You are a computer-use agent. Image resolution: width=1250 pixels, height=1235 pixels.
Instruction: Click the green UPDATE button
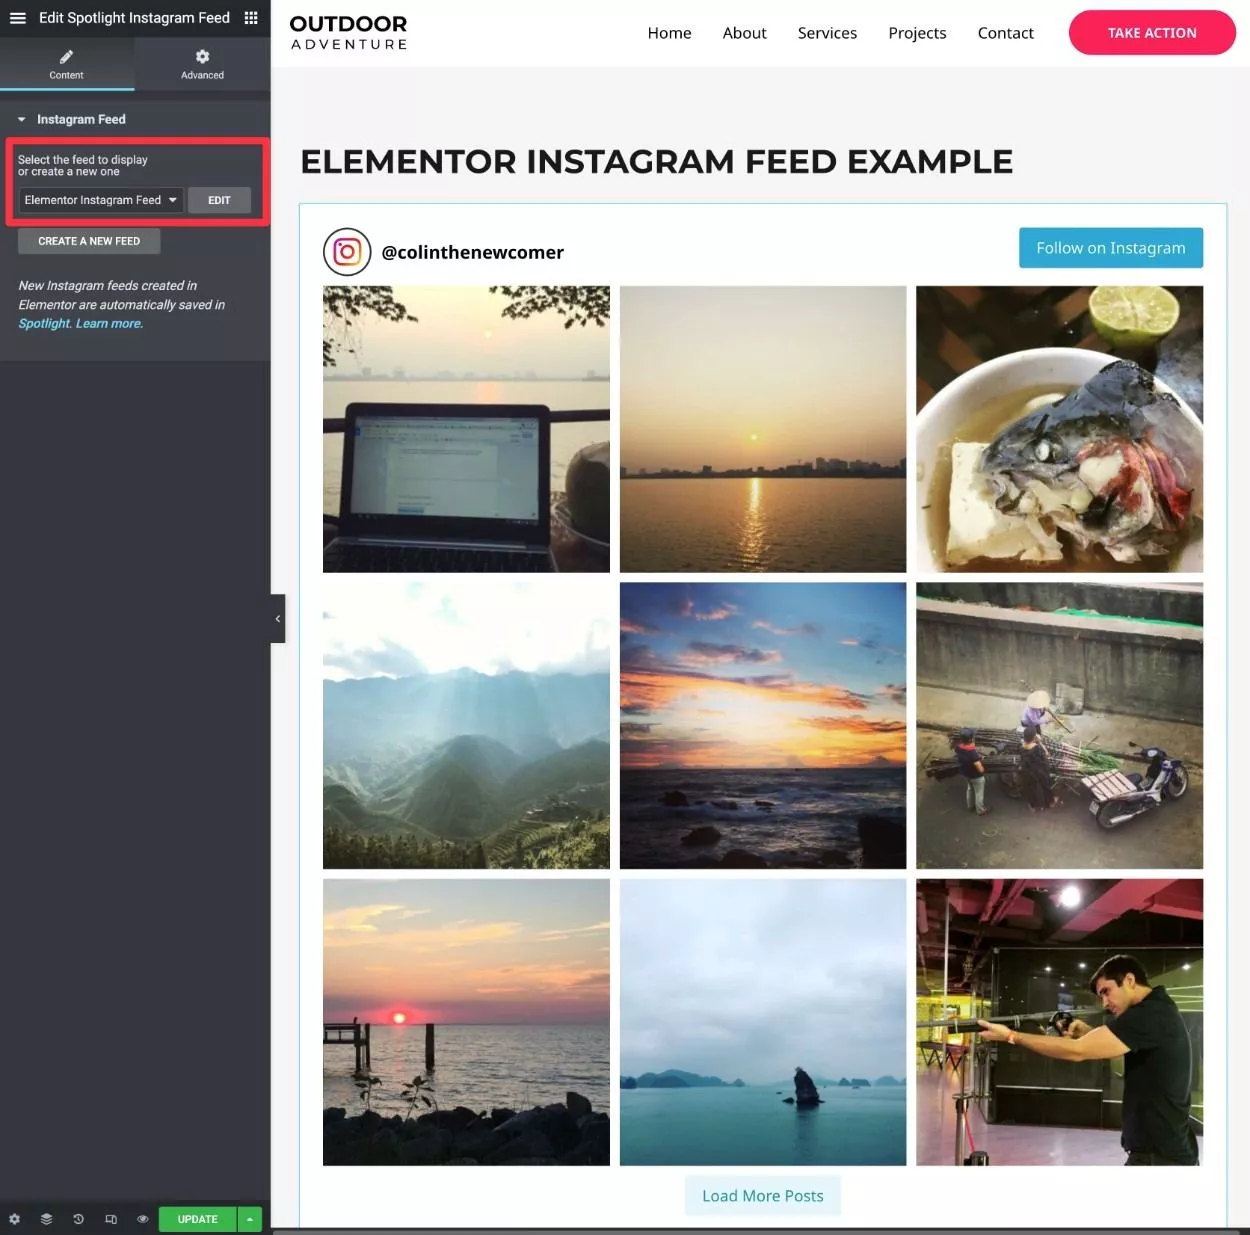coord(198,1219)
